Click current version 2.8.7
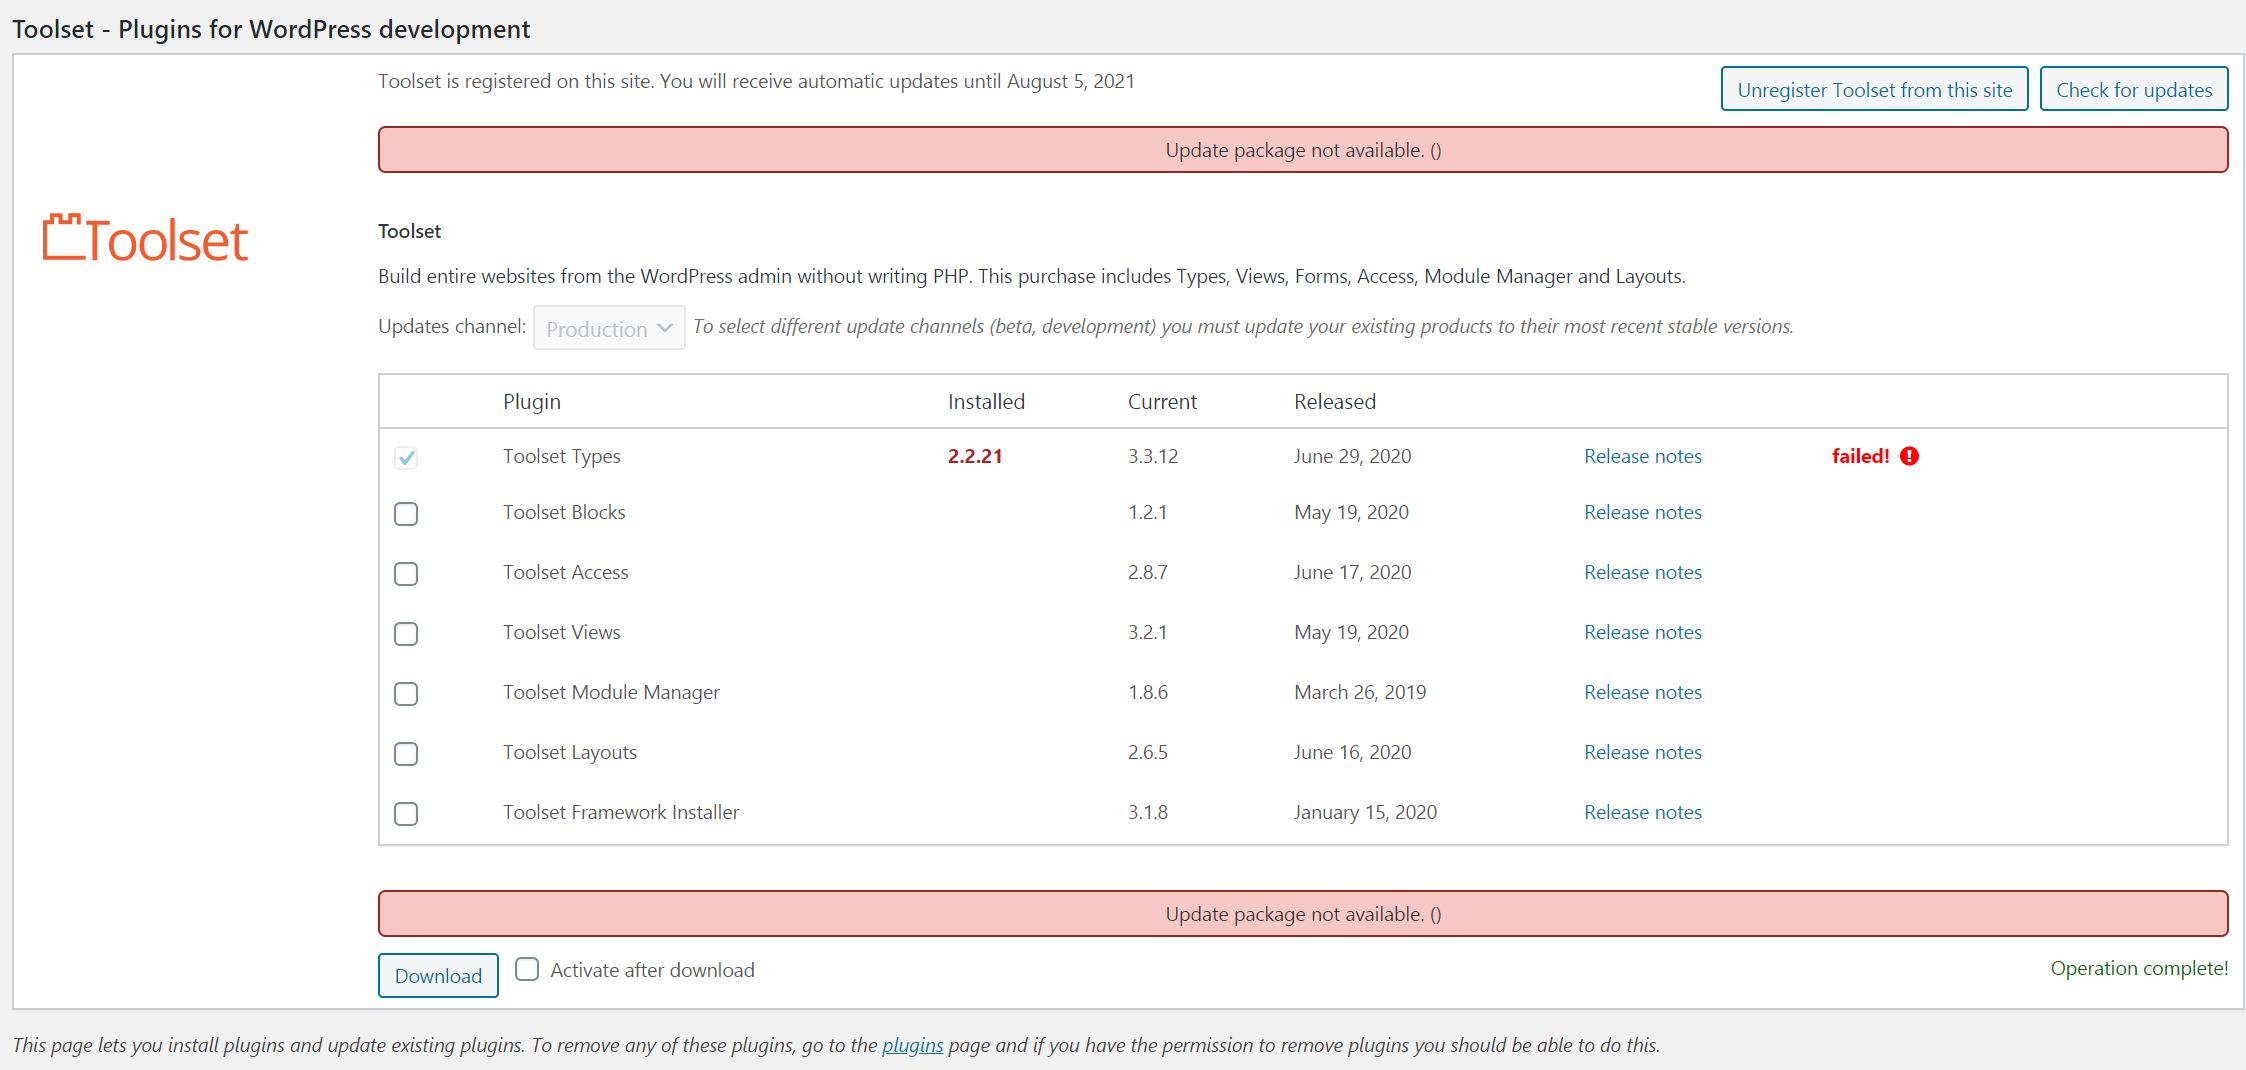The image size is (2246, 1070). [1147, 572]
